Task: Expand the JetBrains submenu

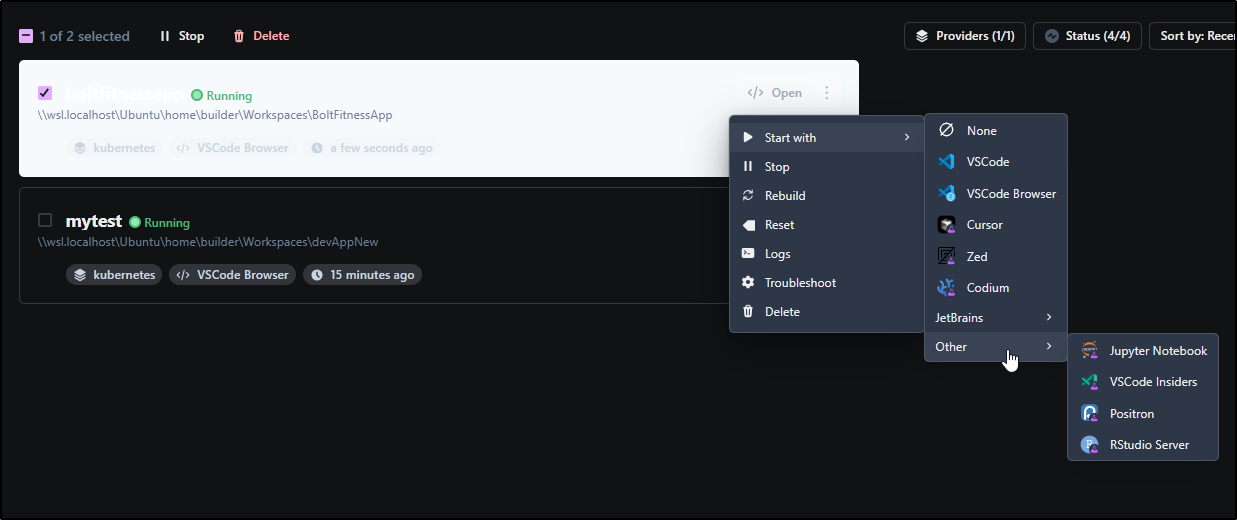Action: coord(995,318)
